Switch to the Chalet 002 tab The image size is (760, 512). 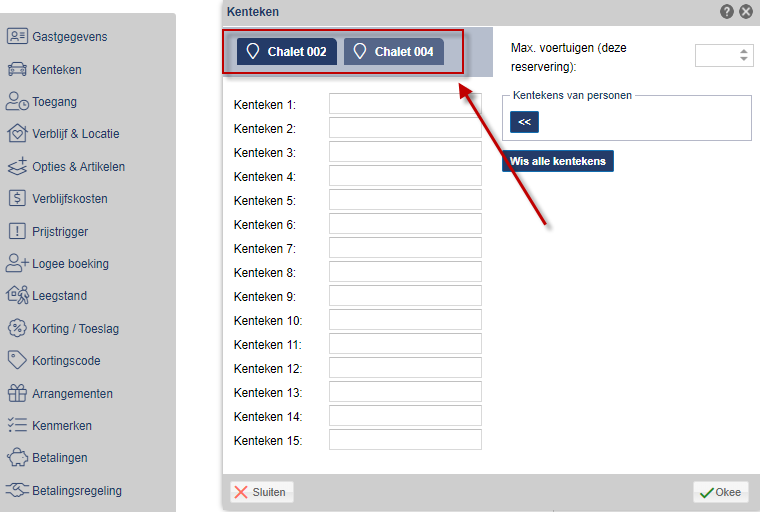pos(287,51)
